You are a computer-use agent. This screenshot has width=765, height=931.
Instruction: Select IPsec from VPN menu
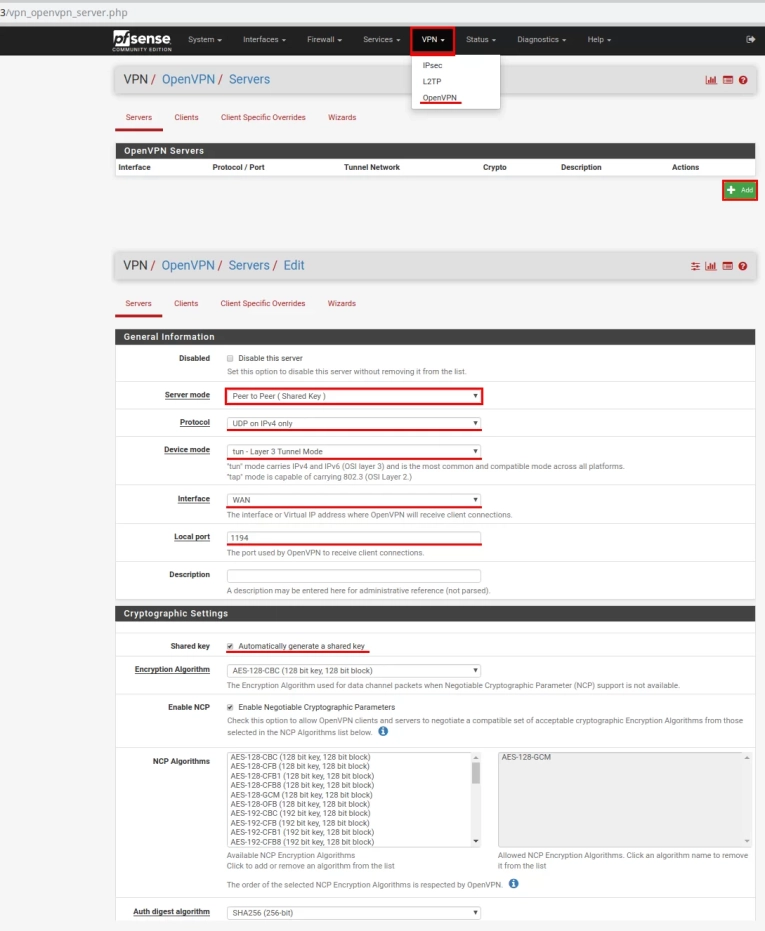tap(432, 65)
